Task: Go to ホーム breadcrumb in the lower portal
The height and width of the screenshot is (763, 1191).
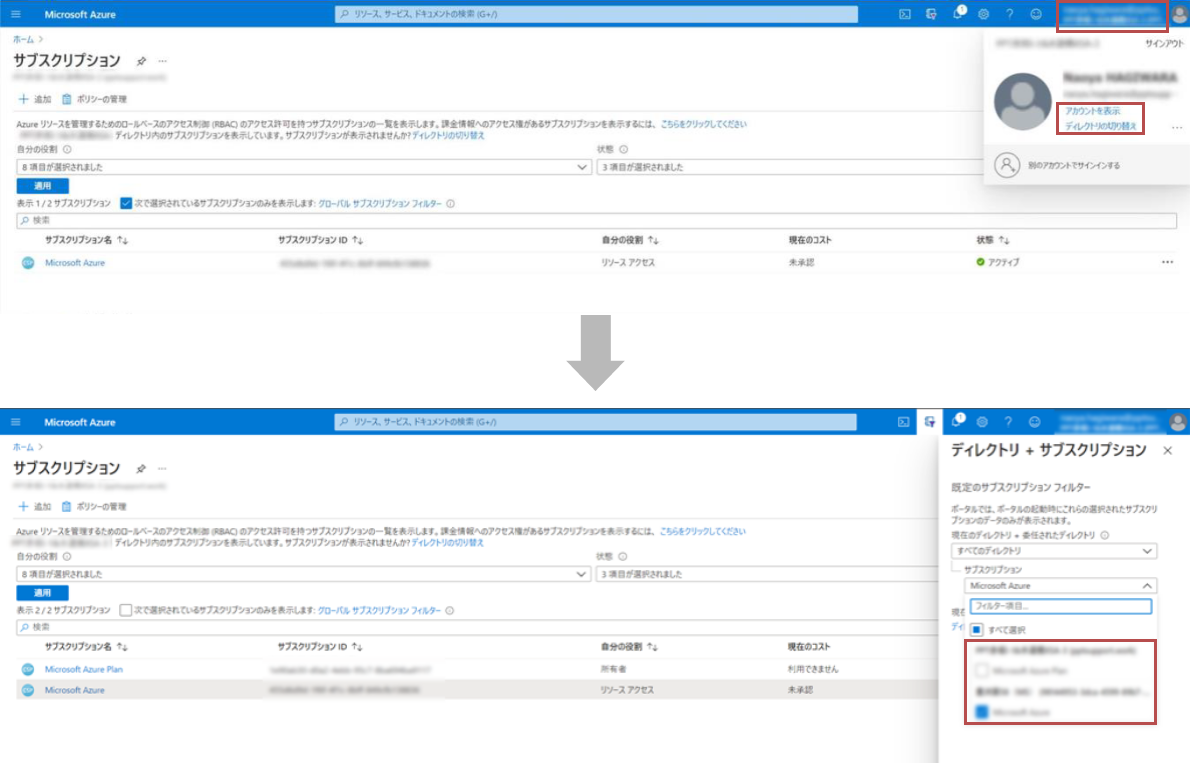Action: click(23, 447)
